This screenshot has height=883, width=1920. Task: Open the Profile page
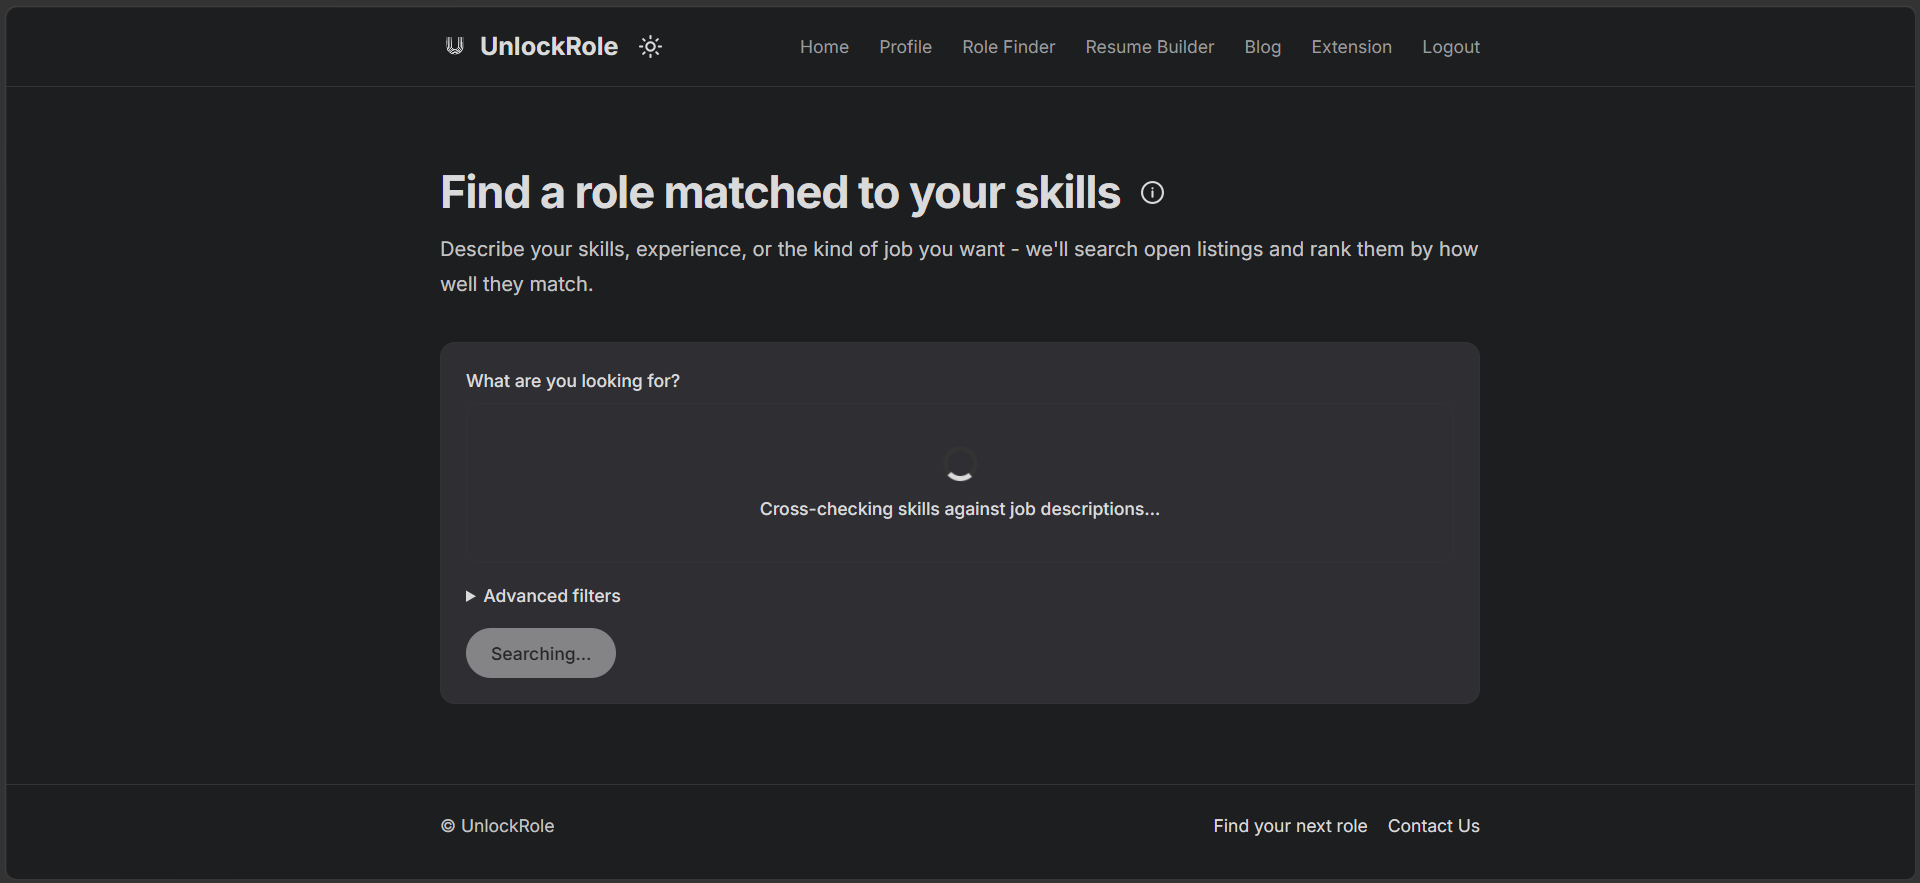tap(905, 47)
